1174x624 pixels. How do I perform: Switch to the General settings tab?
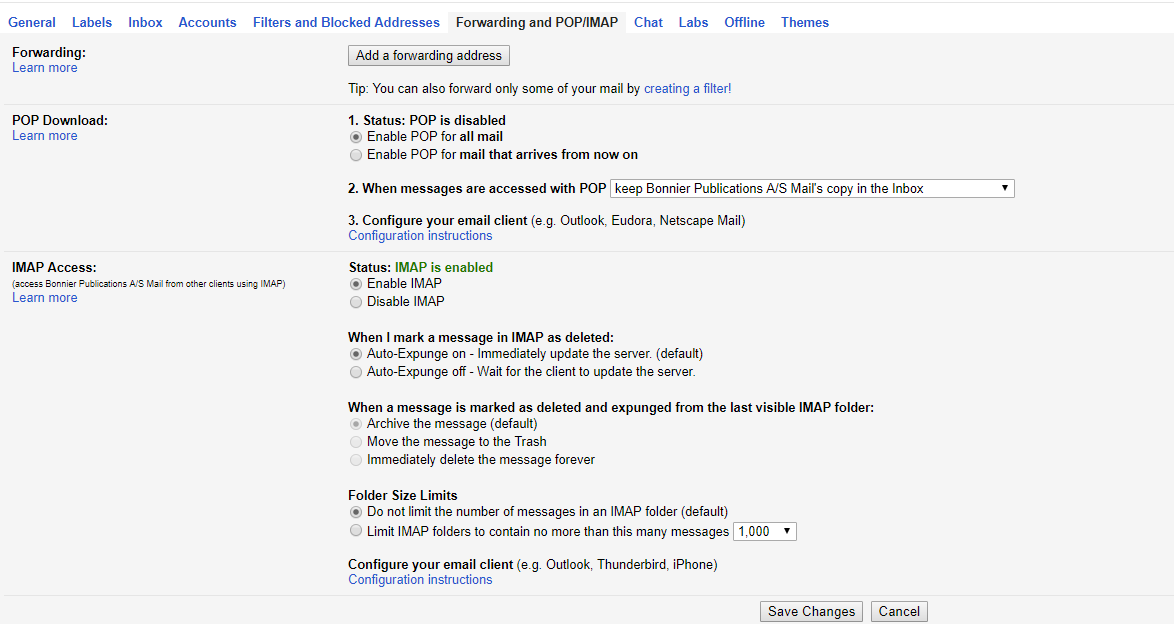[x=31, y=21]
